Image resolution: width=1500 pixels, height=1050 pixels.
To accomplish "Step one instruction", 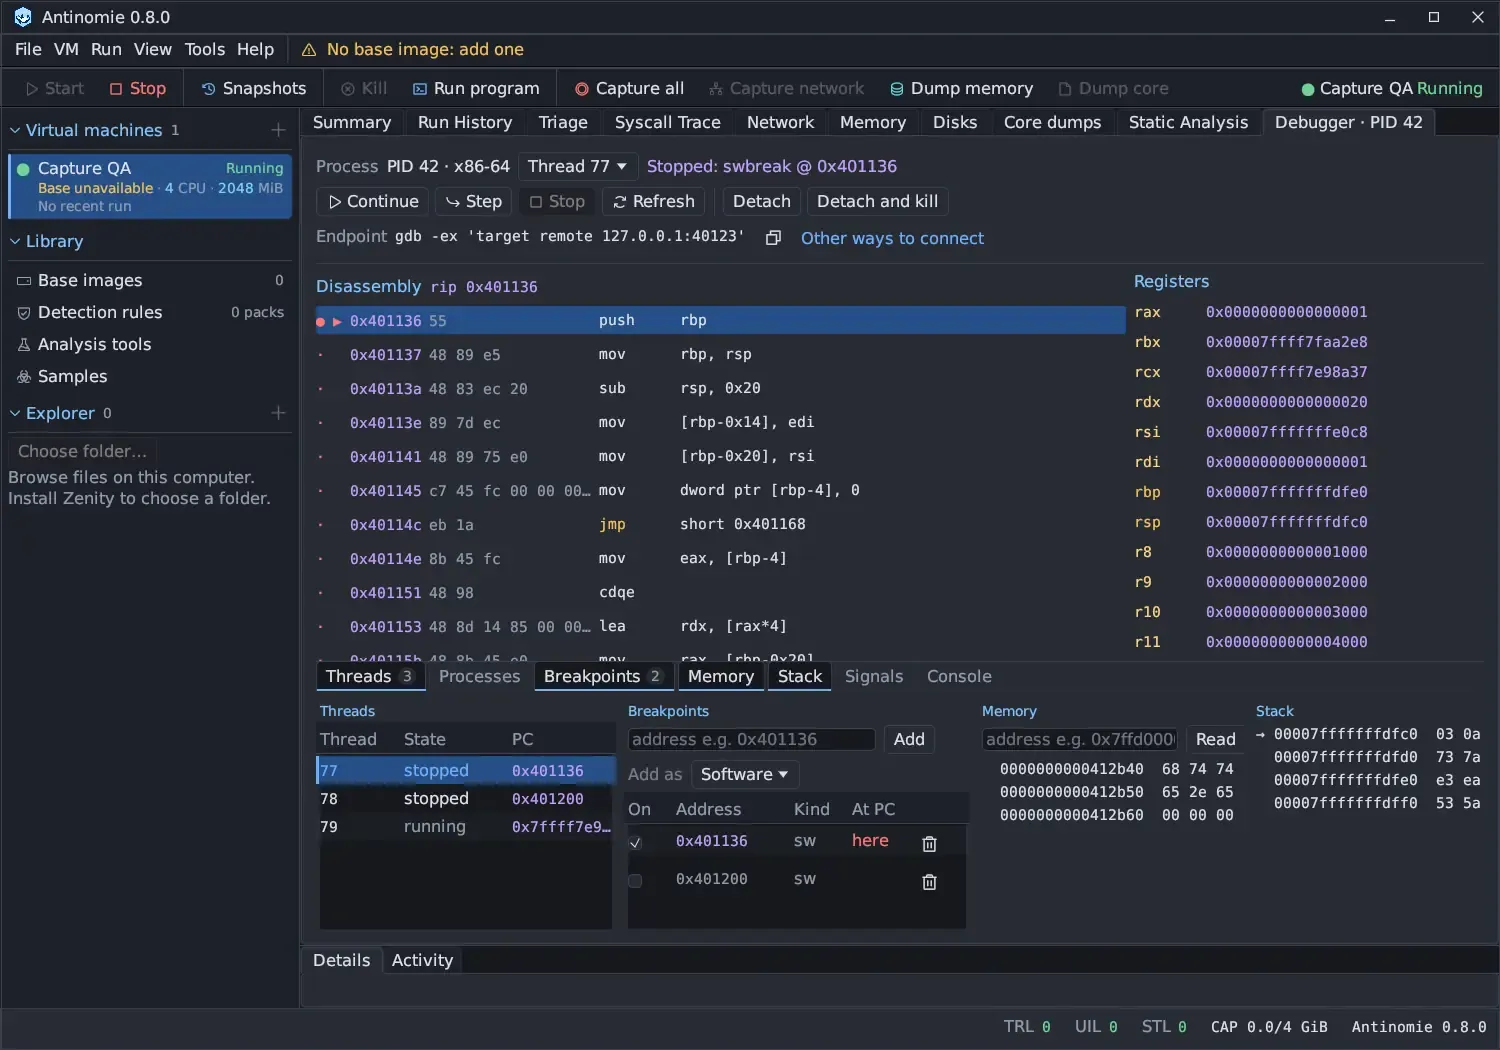I will coord(474,202).
